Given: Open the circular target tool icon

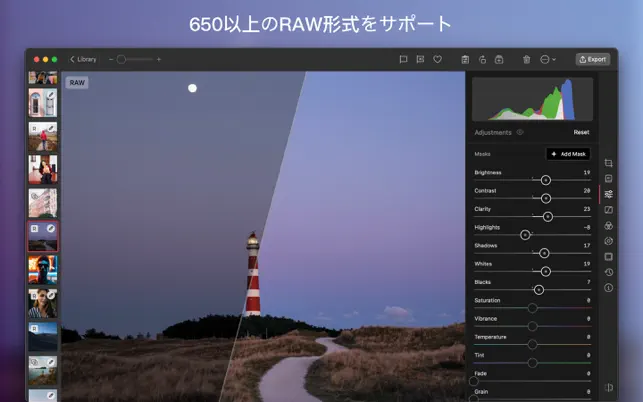Looking at the screenshot, I should tap(609, 241).
